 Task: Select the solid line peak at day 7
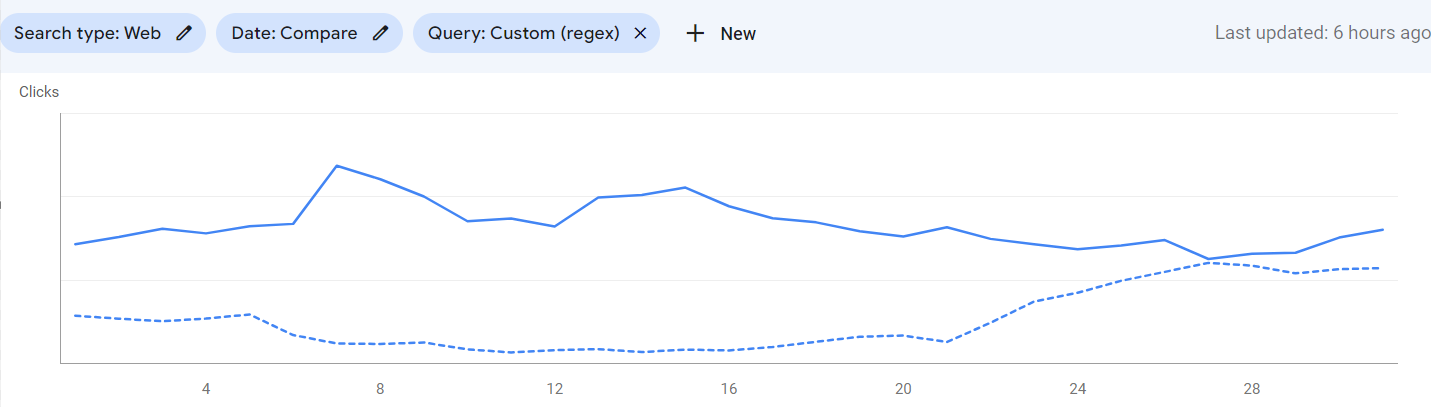tap(337, 166)
